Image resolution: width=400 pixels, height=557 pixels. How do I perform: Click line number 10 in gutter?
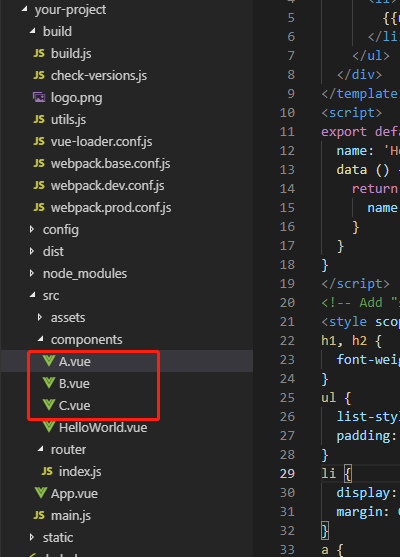(287, 113)
